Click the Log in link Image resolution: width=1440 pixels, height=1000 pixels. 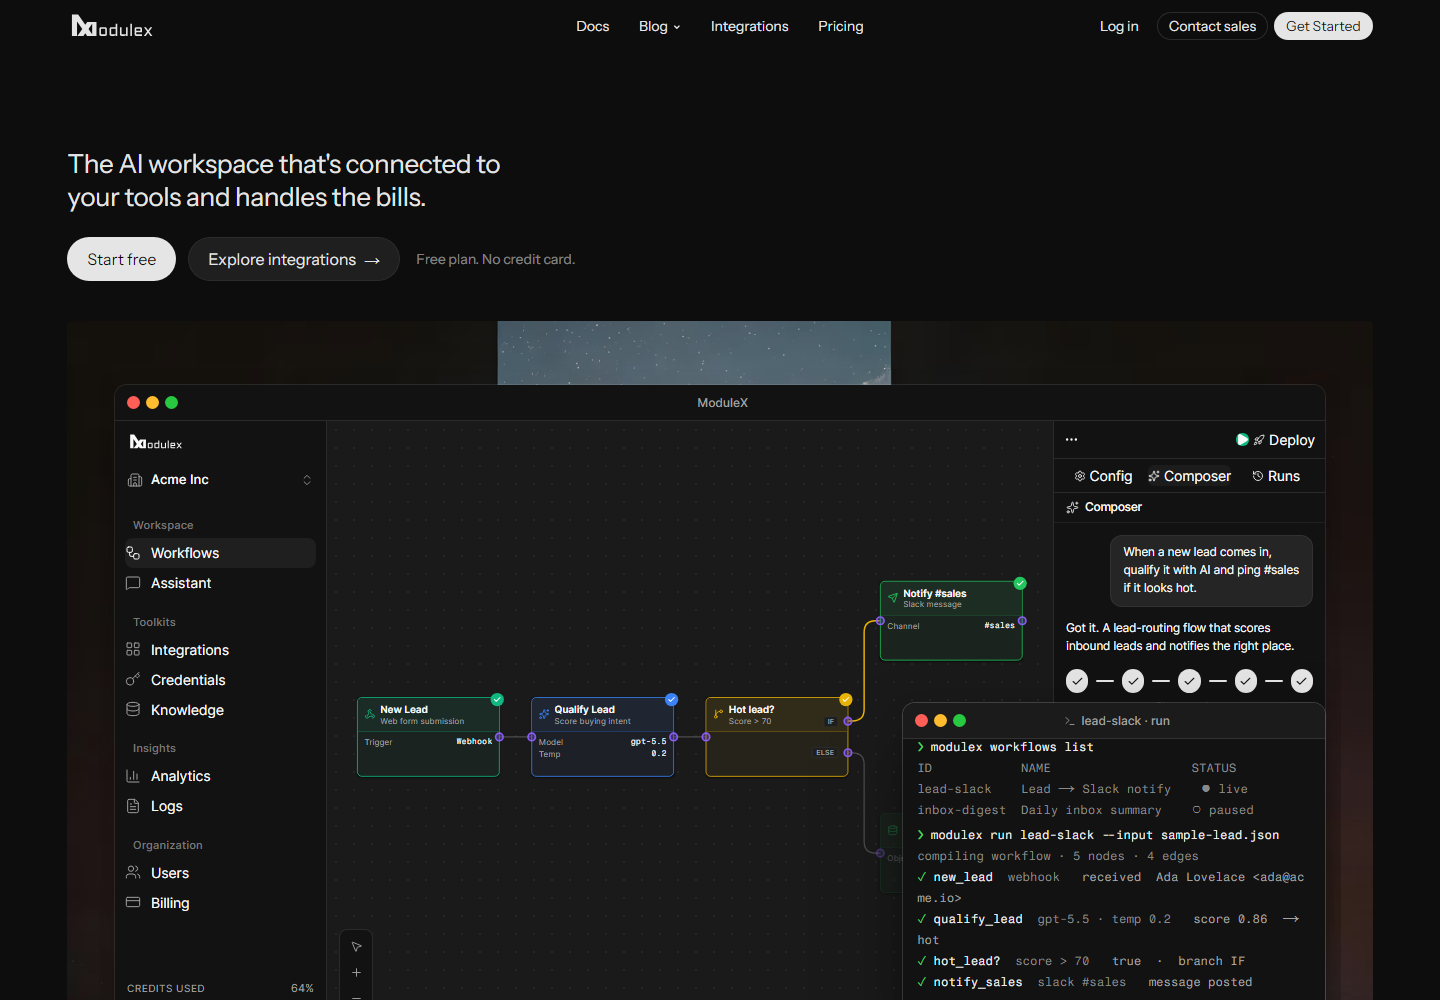[1119, 27]
